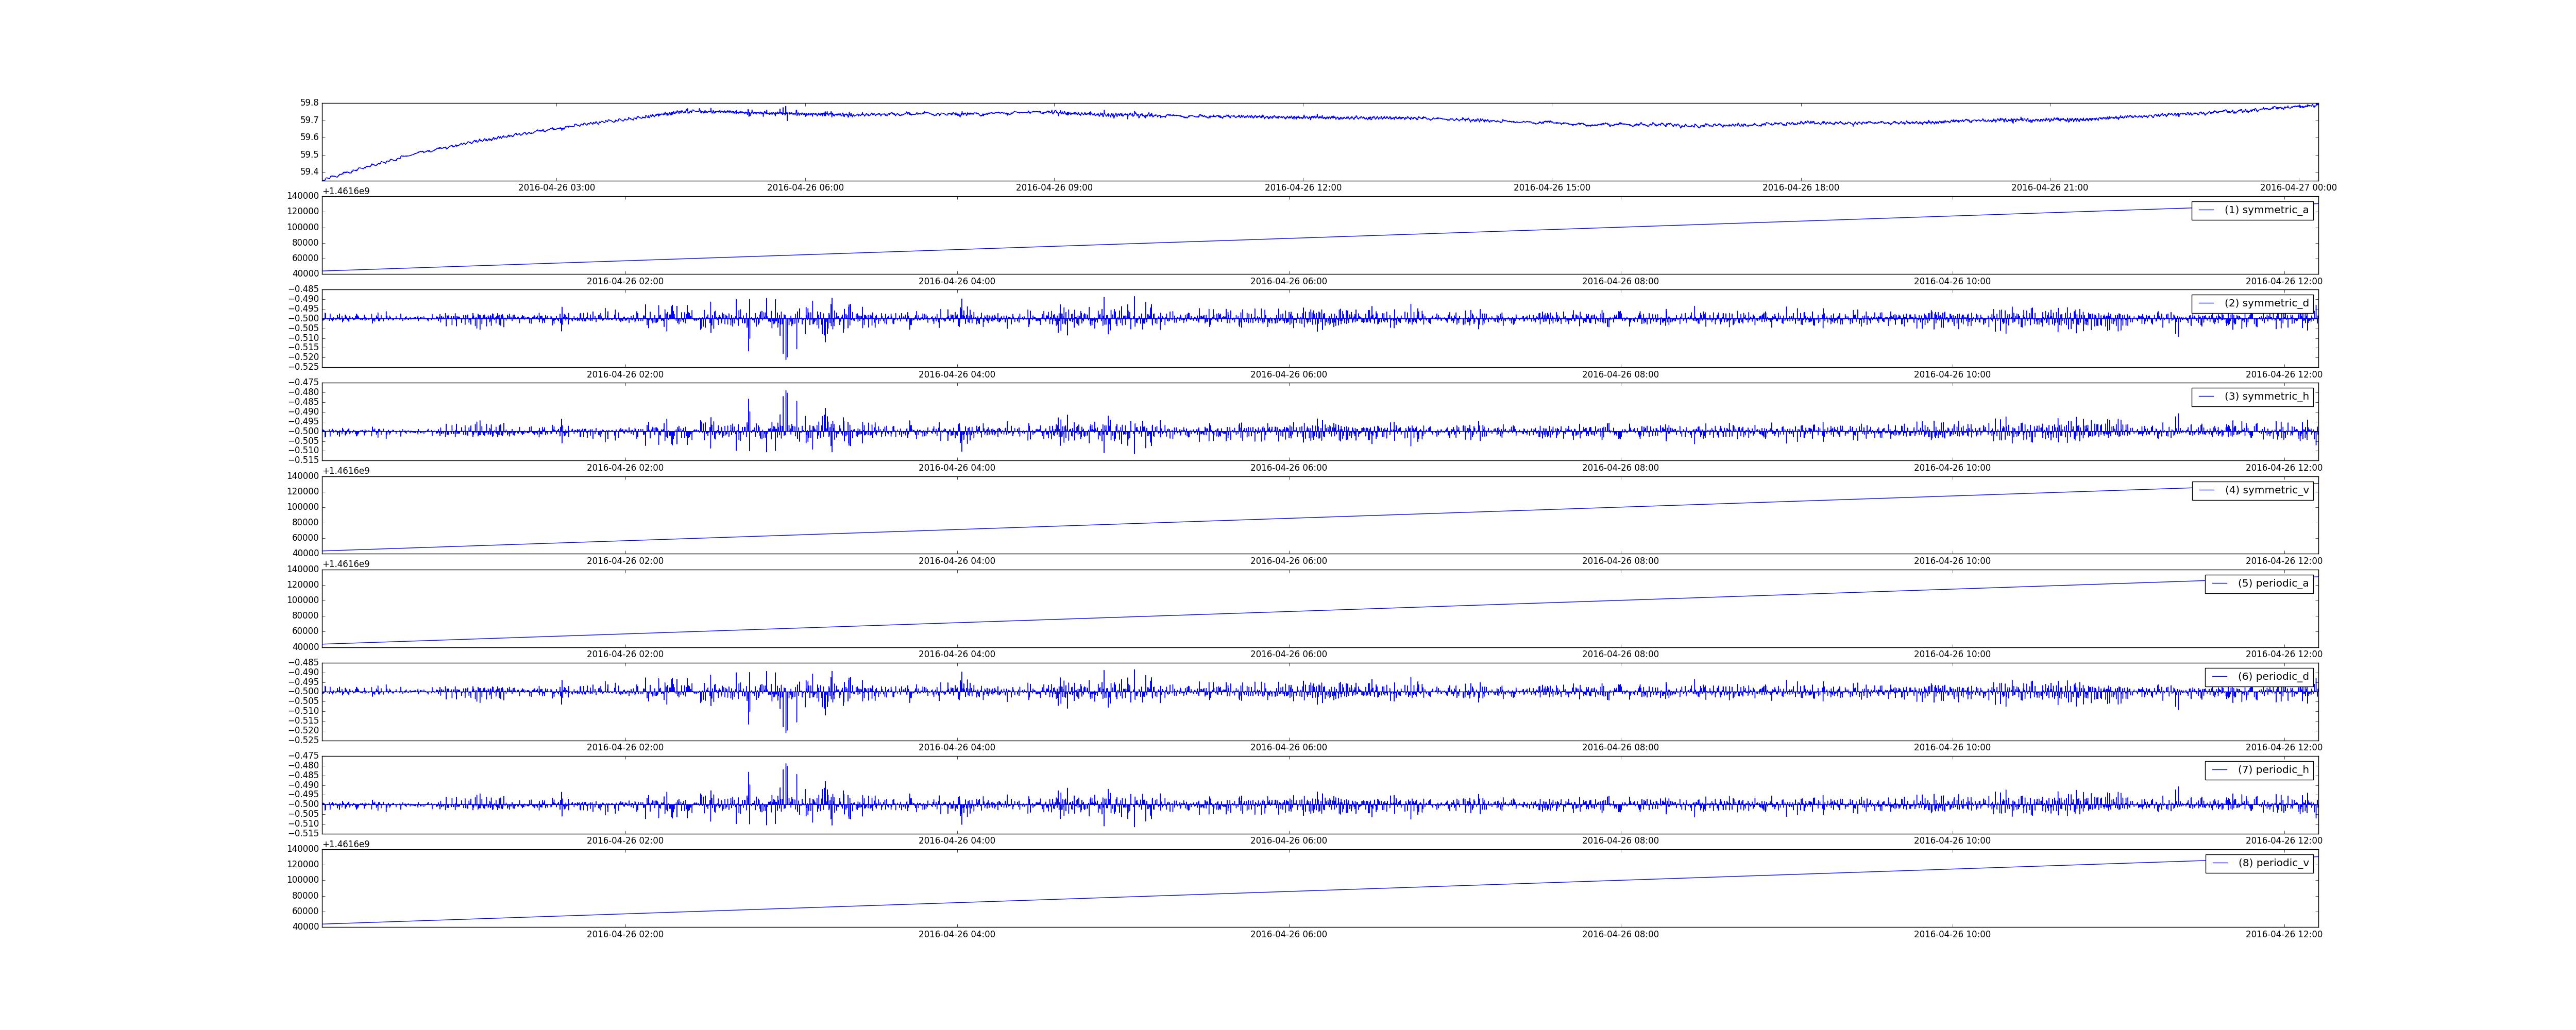Click the 40000 y-tick of the periodic_v plot

click(305, 927)
